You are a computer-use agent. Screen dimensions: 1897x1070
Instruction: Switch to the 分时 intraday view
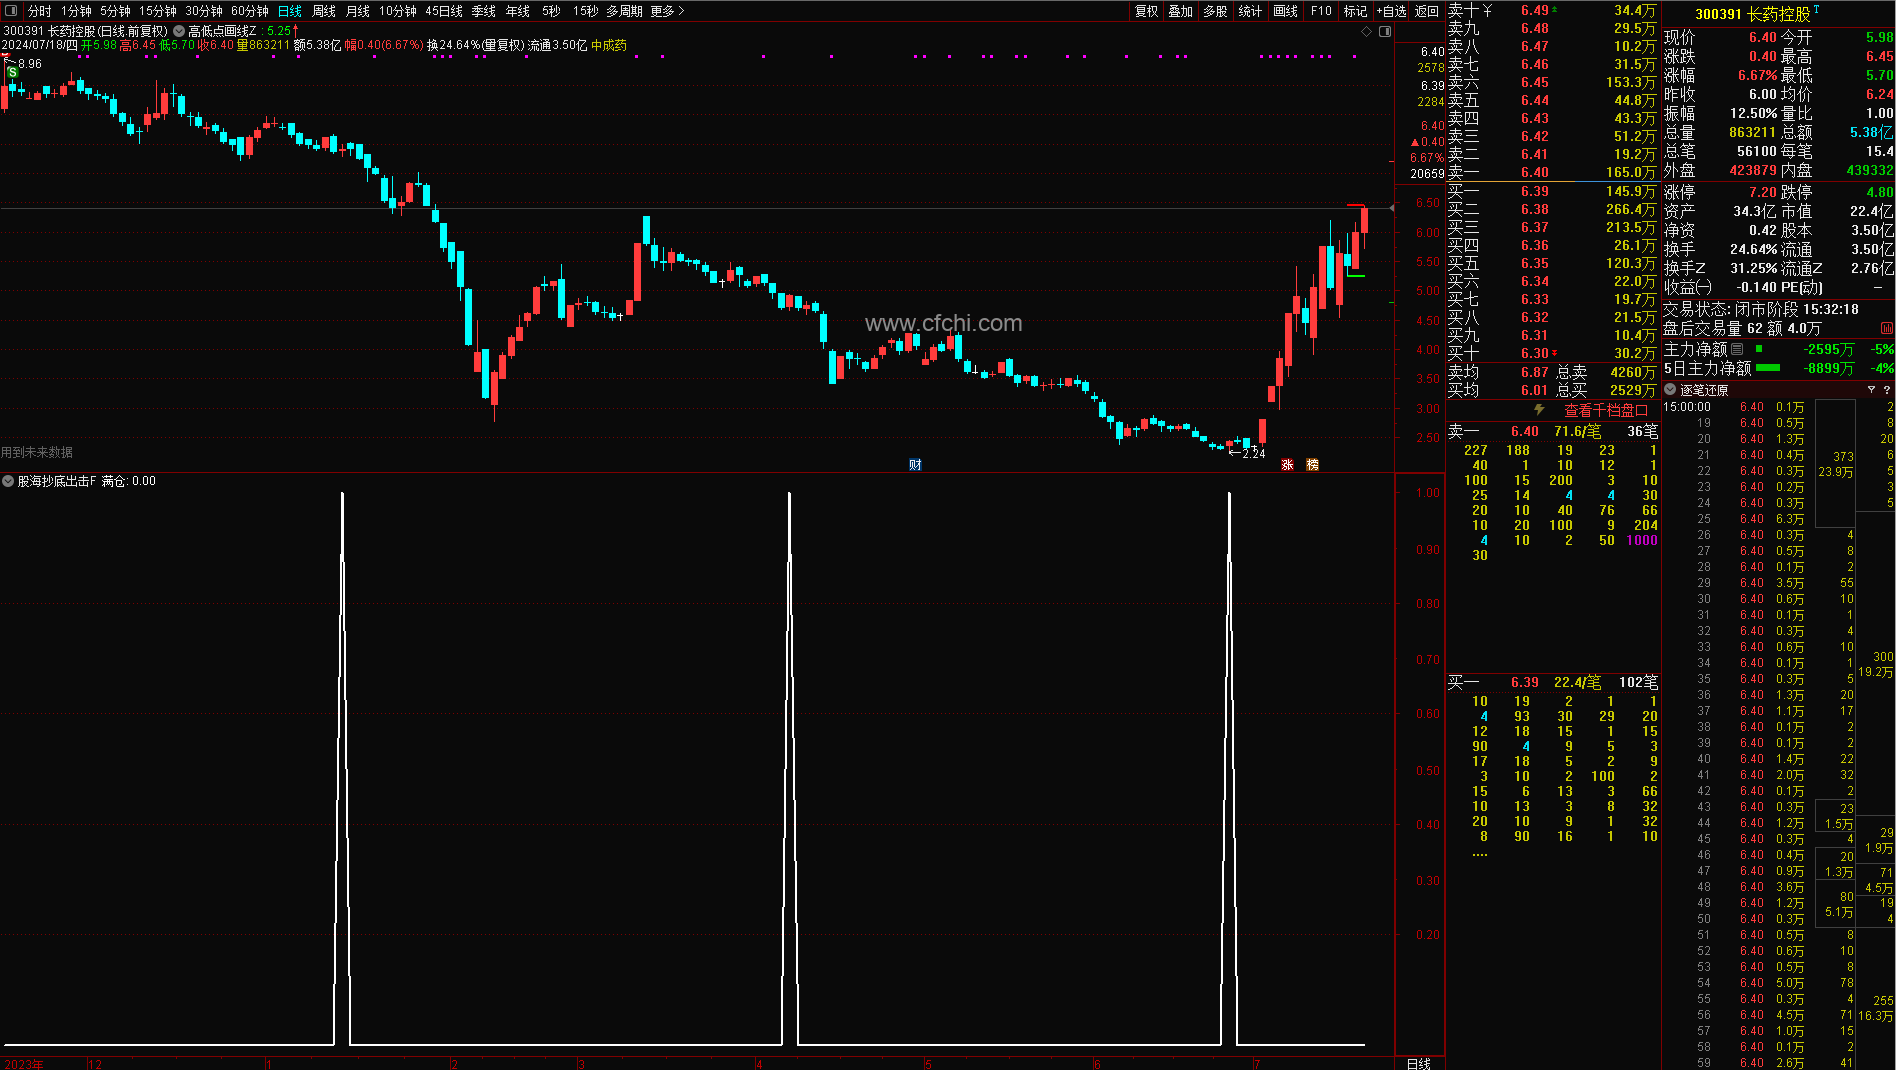[x=39, y=11]
